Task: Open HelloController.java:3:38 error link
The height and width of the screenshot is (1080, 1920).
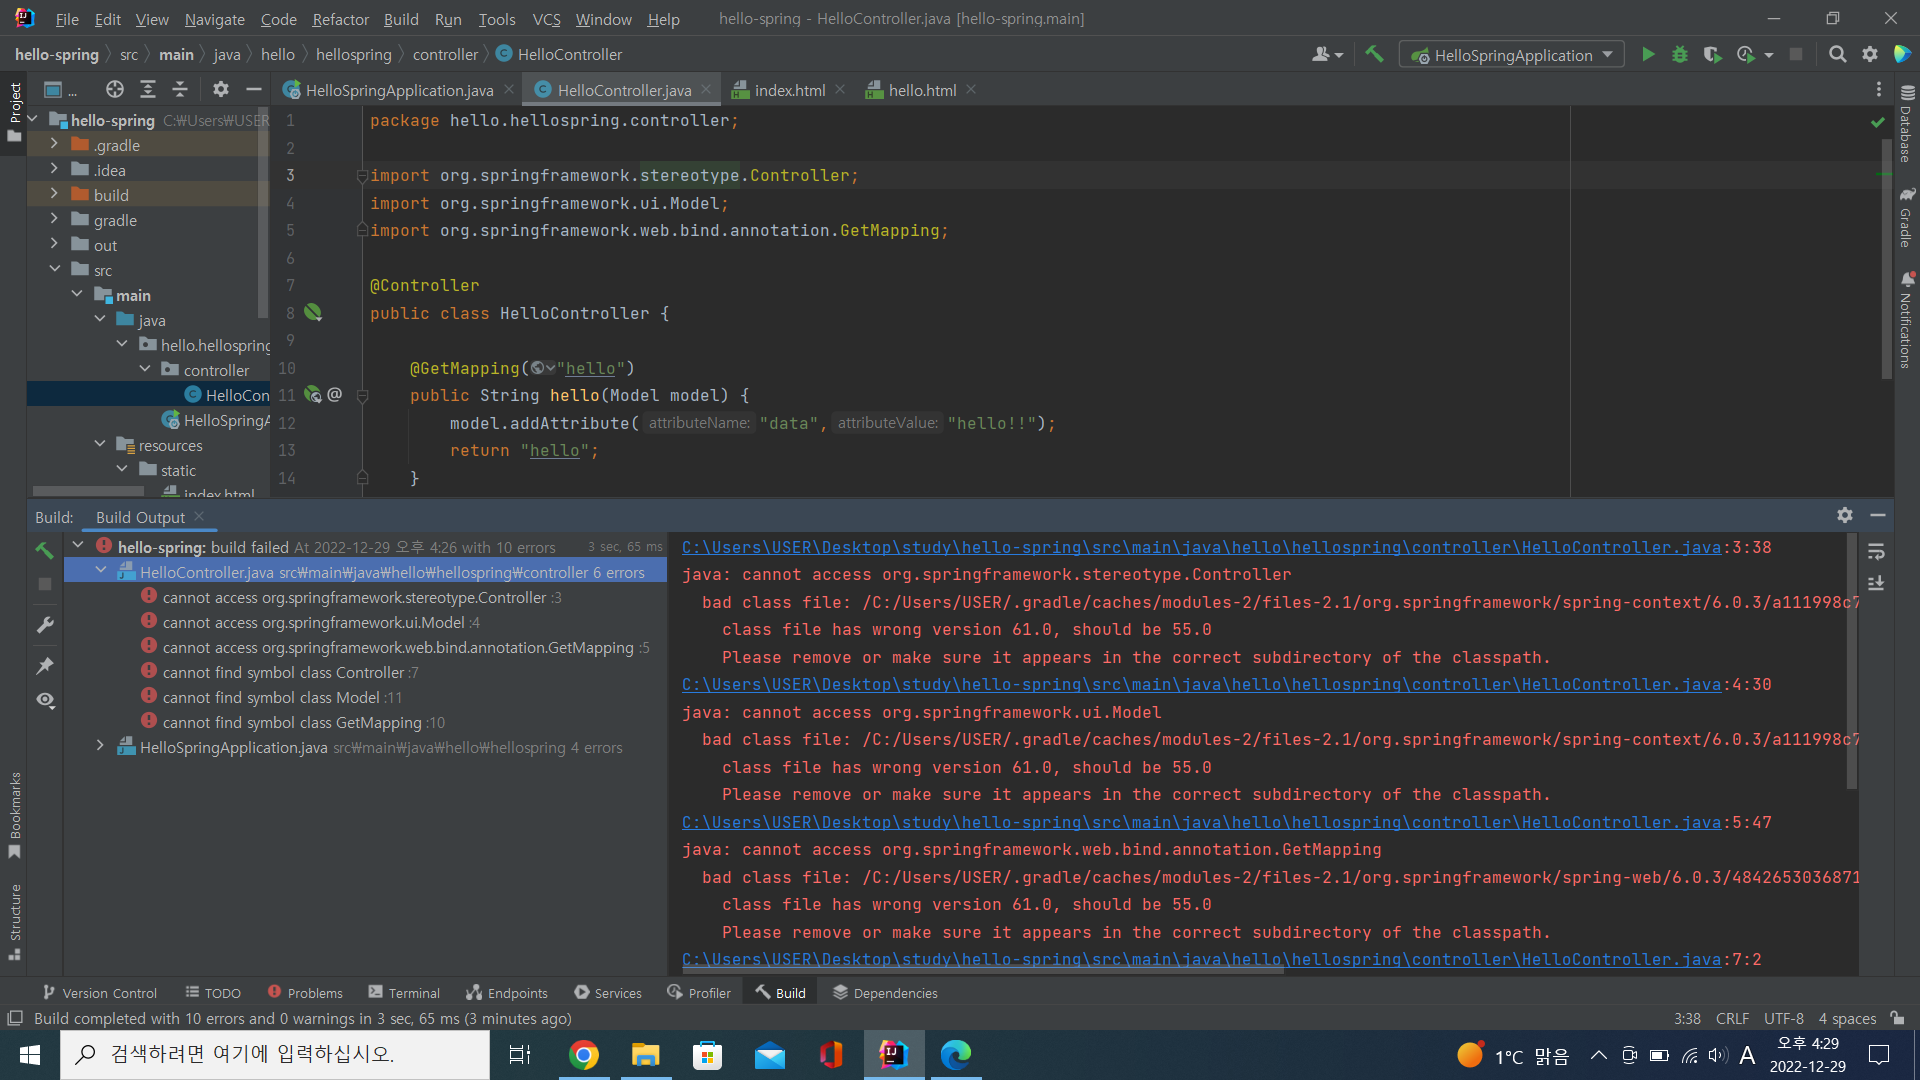Action: [x=1201, y=547]
